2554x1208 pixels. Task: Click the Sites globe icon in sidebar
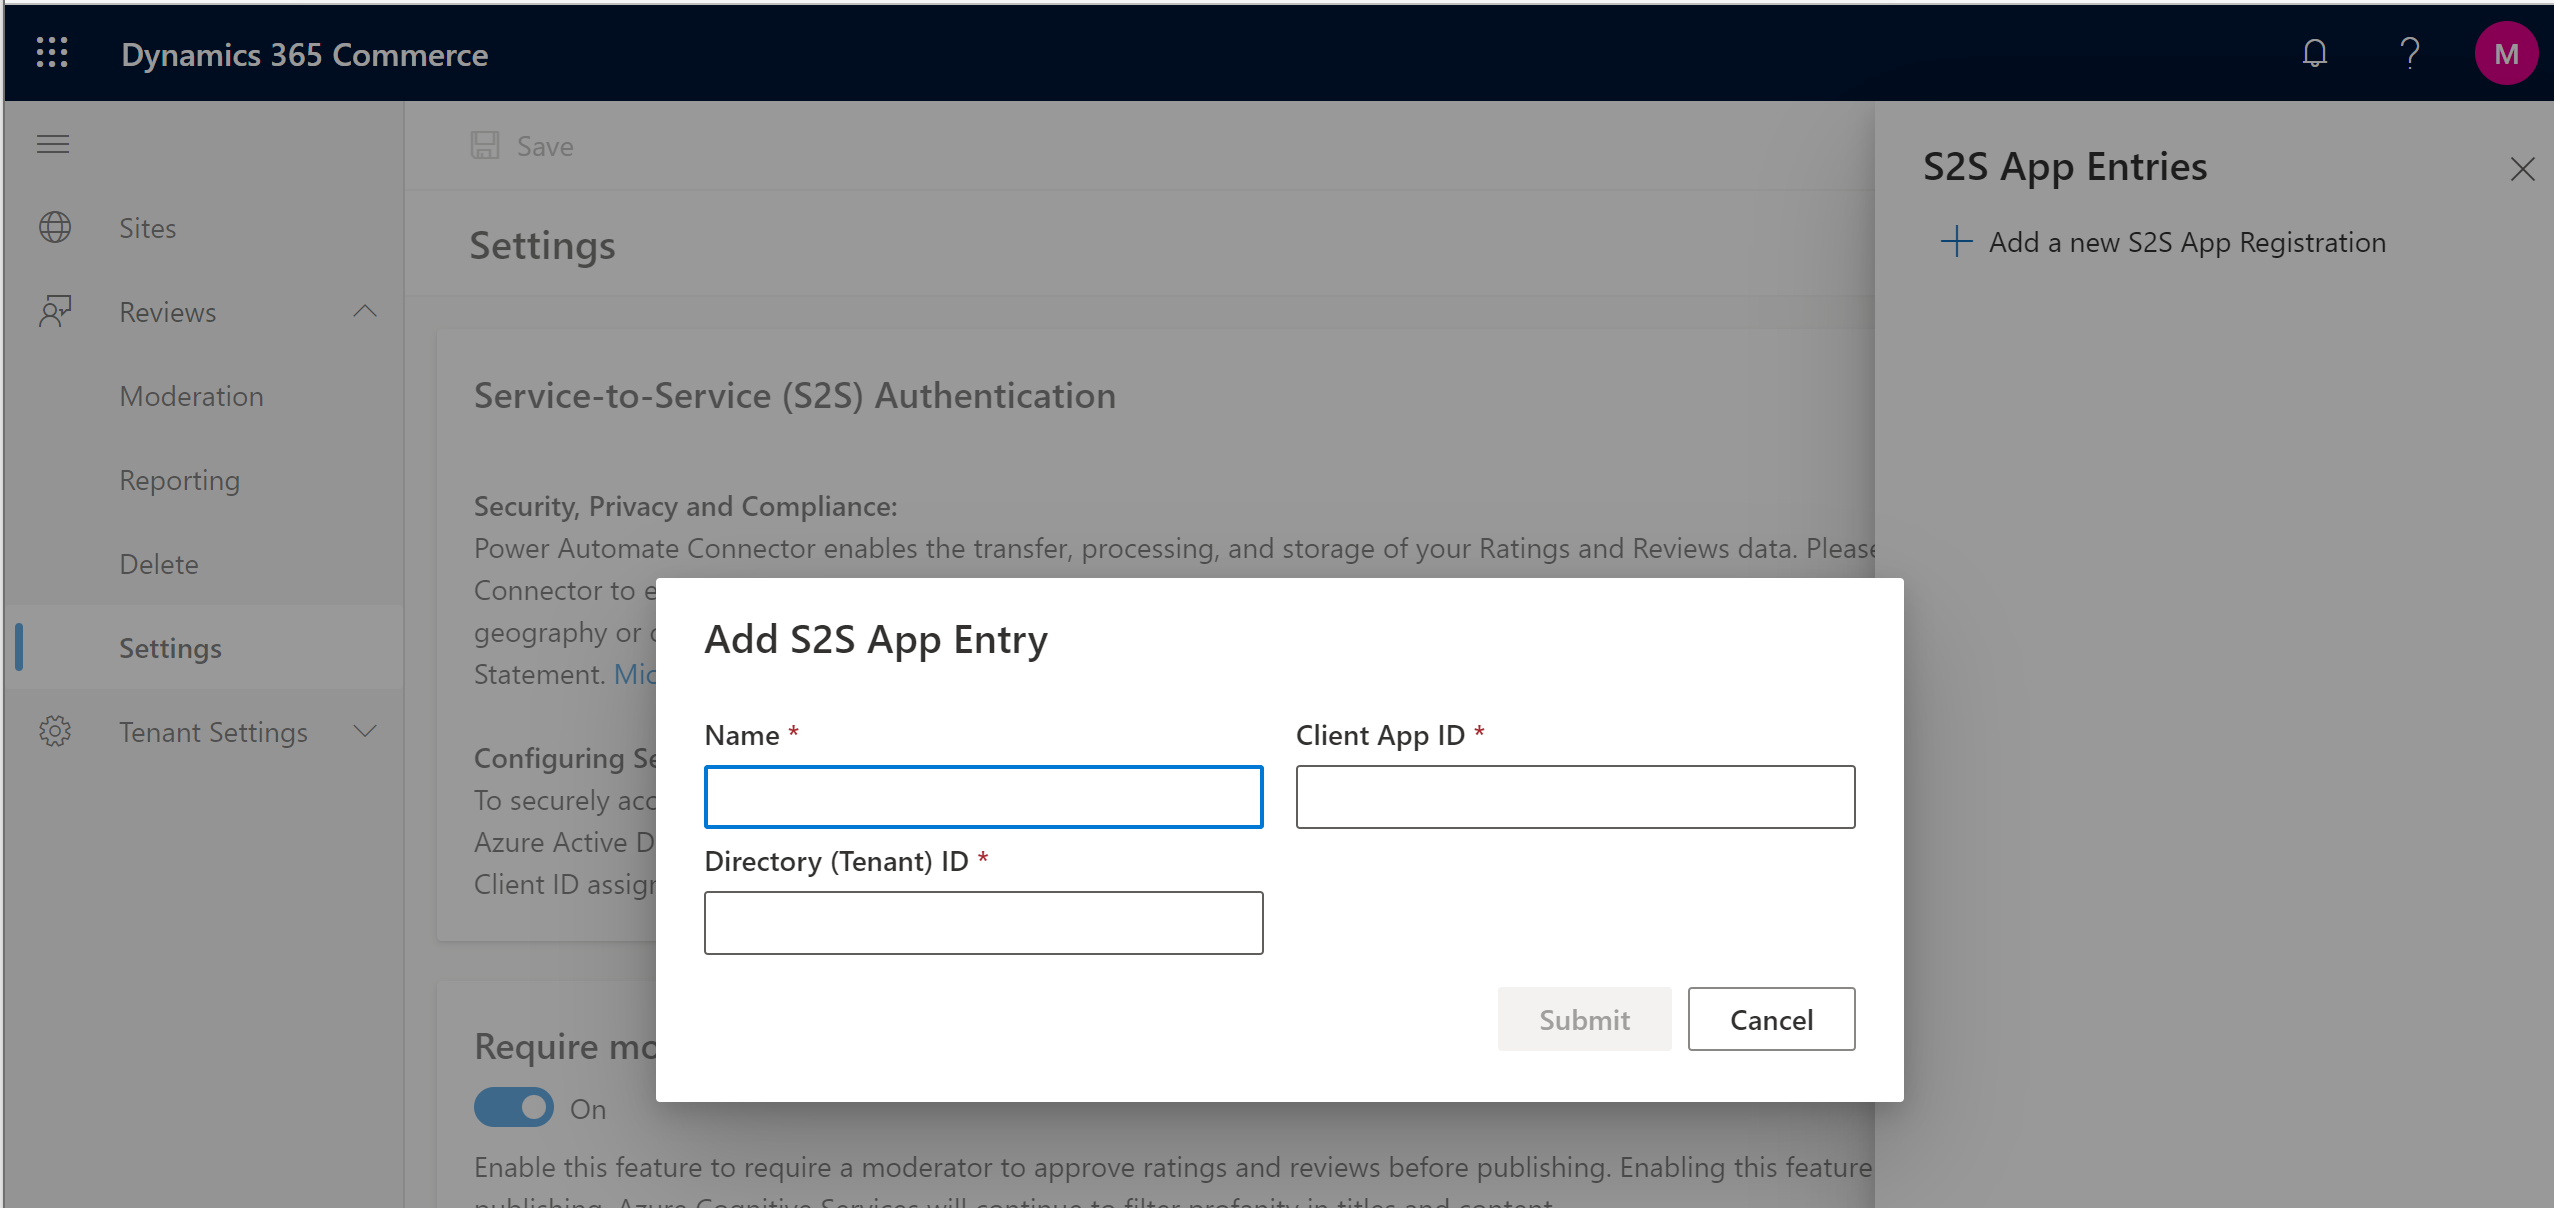click(x=57, y=226)
